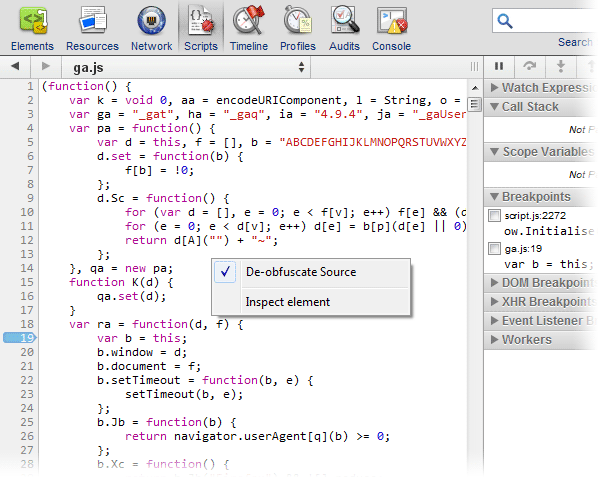Toggle the script.js:2272 breakpoint checkbox
The image size is (600, 480).
(x=494, y=216)
